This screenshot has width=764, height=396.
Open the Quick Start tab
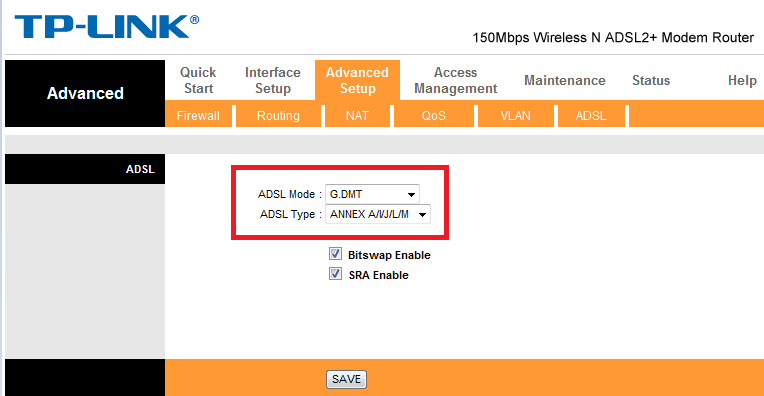198,80
